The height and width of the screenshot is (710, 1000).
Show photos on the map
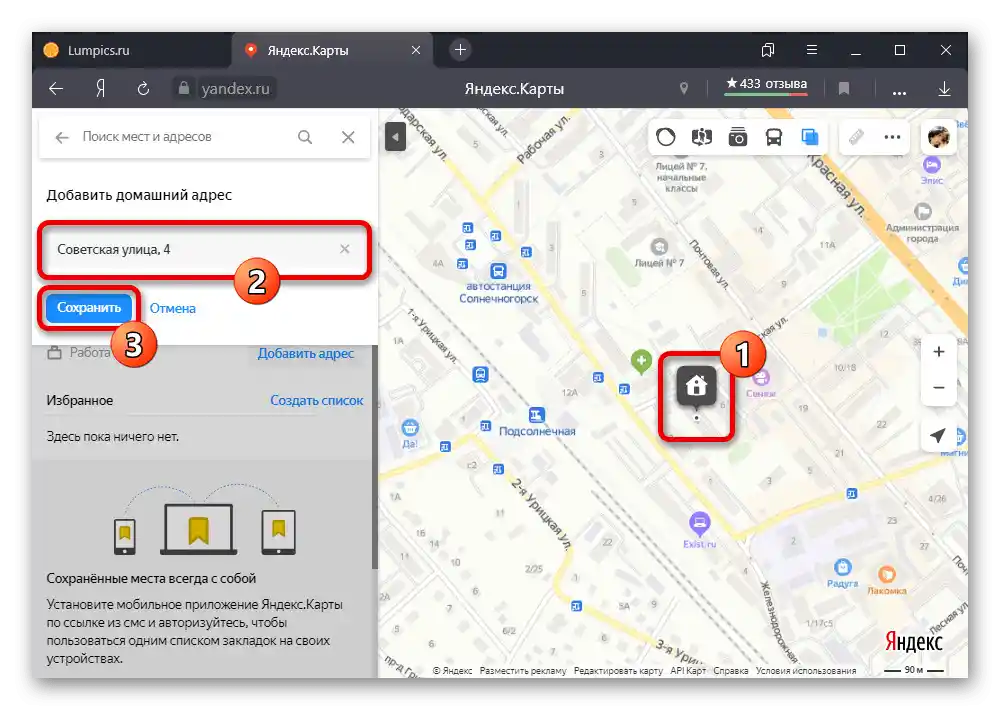[738, 137]
